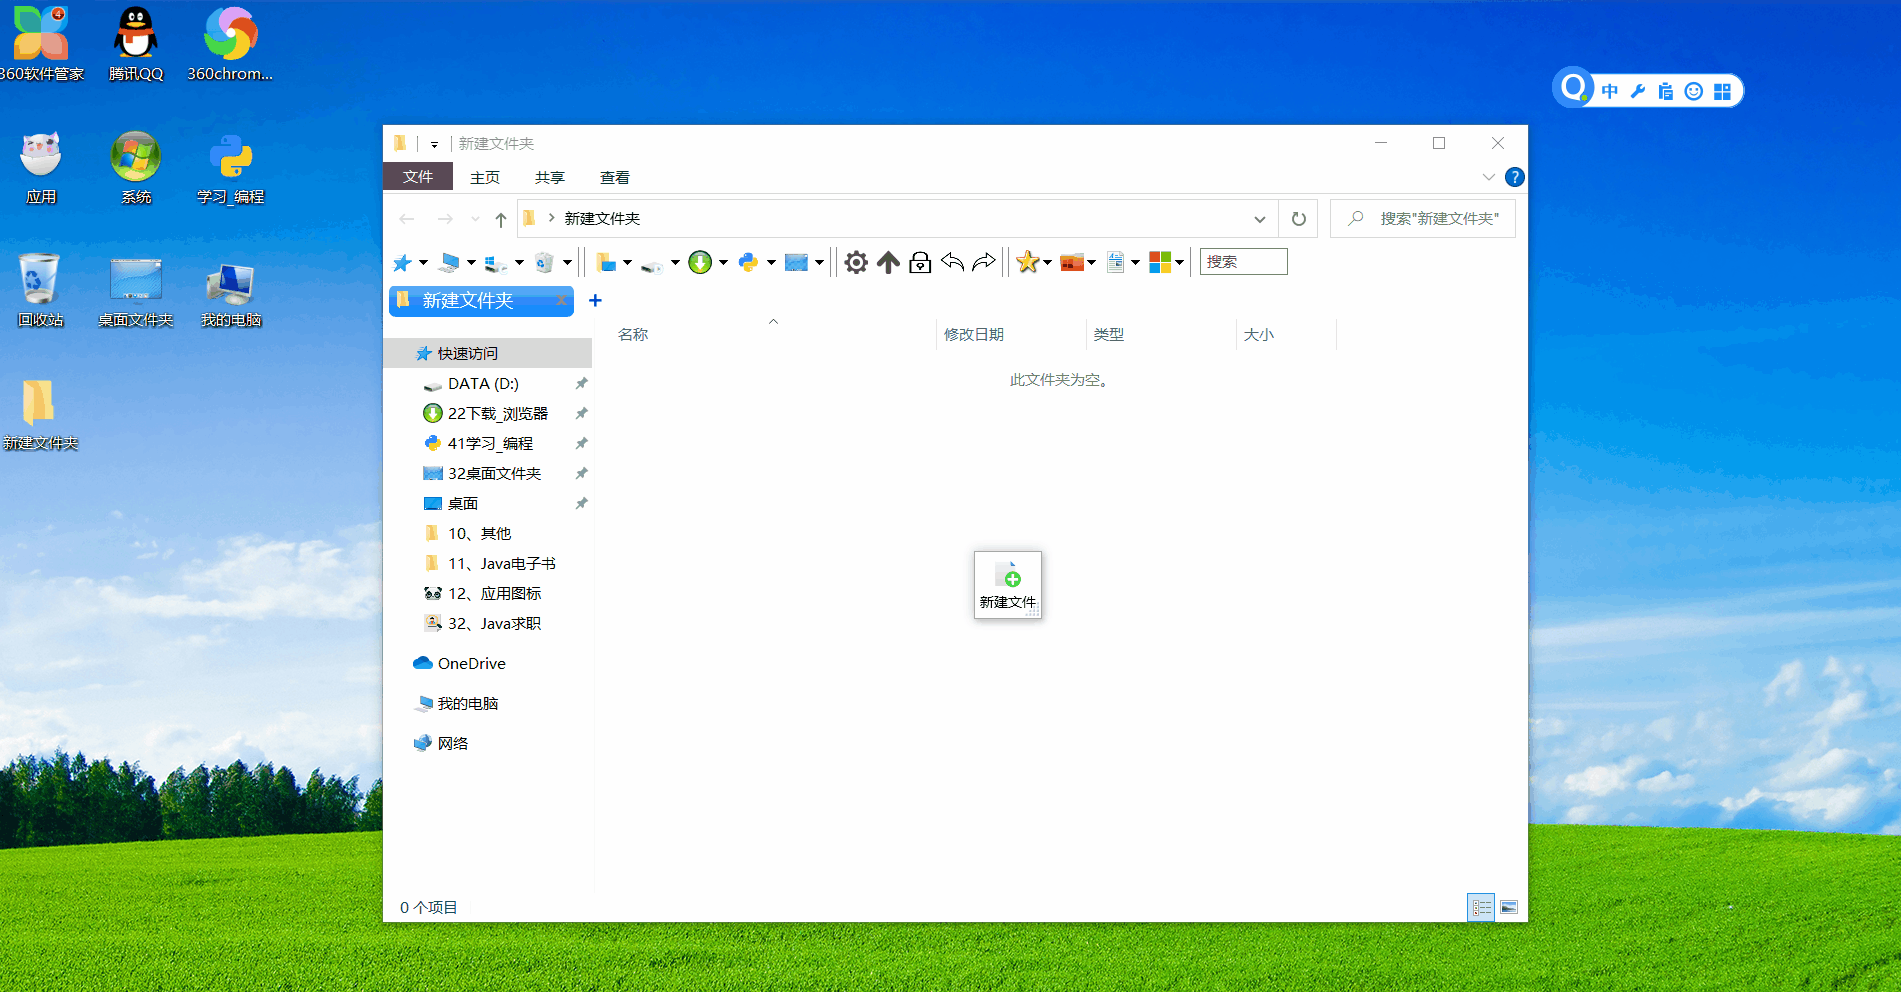Click the undo arrow in the toolbar
Viewport: 1901px width, 992px height.
(x=952, y=261)
